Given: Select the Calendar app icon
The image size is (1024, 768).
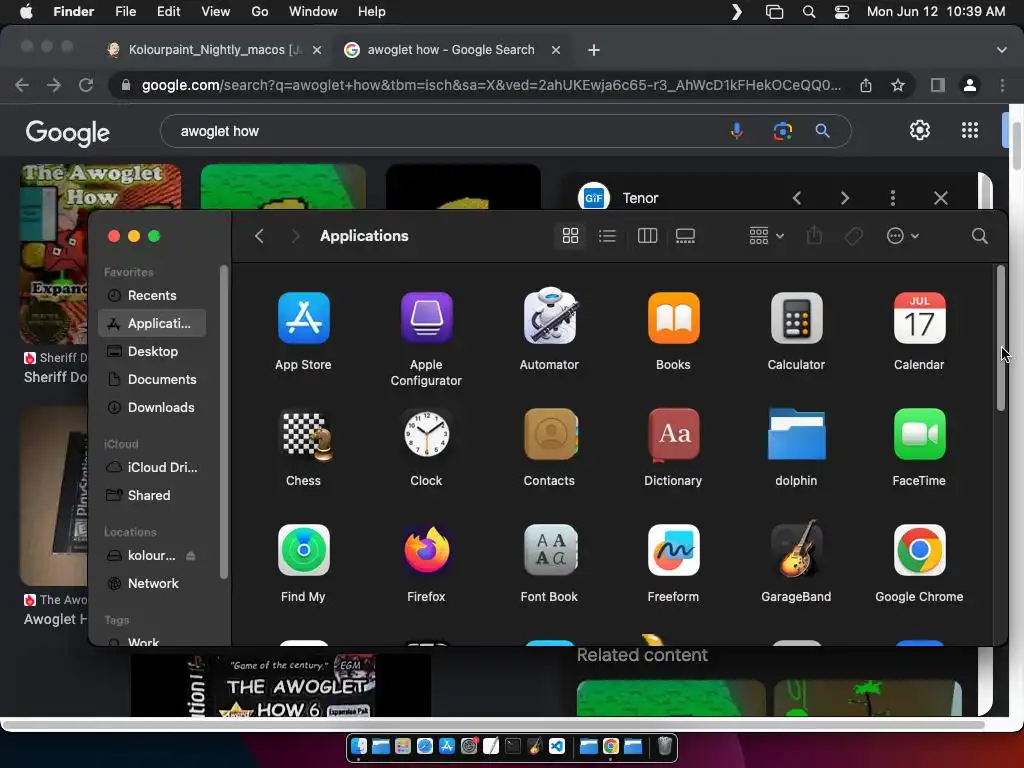Looking at the screenshot, I should point(919,318).
